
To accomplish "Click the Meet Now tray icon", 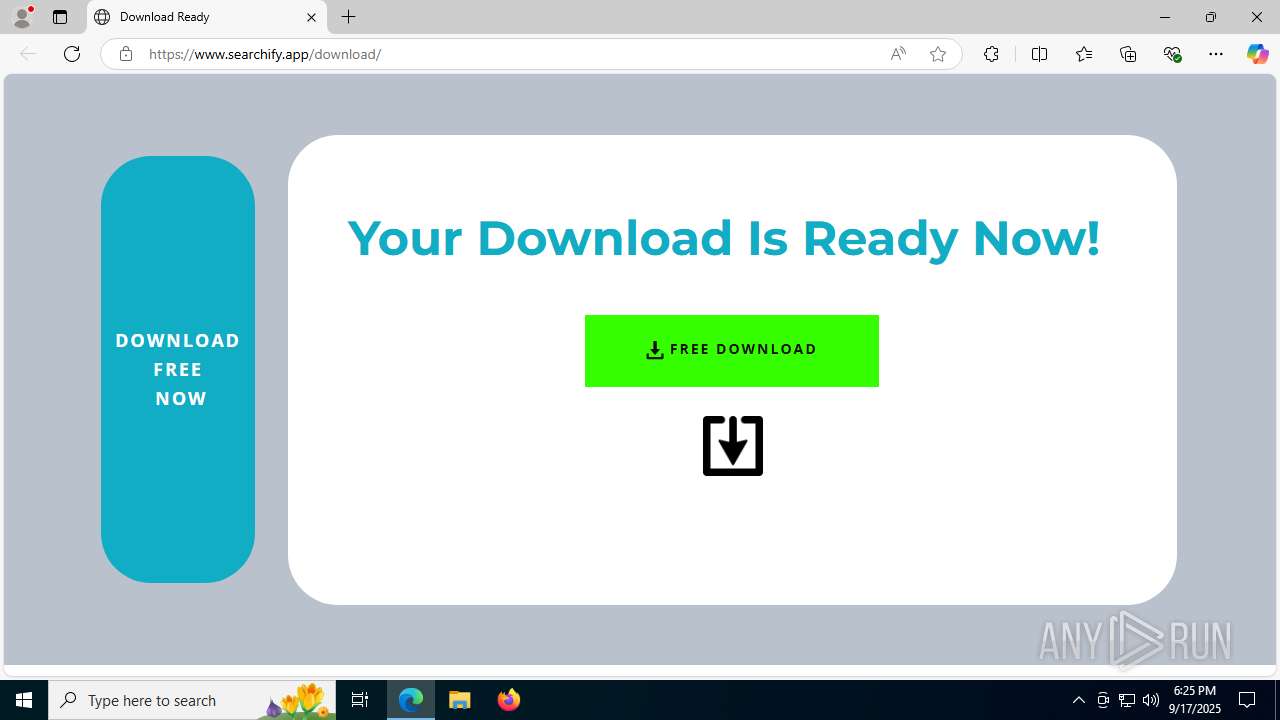I will pyautogui.click(x=1103, y=700).
